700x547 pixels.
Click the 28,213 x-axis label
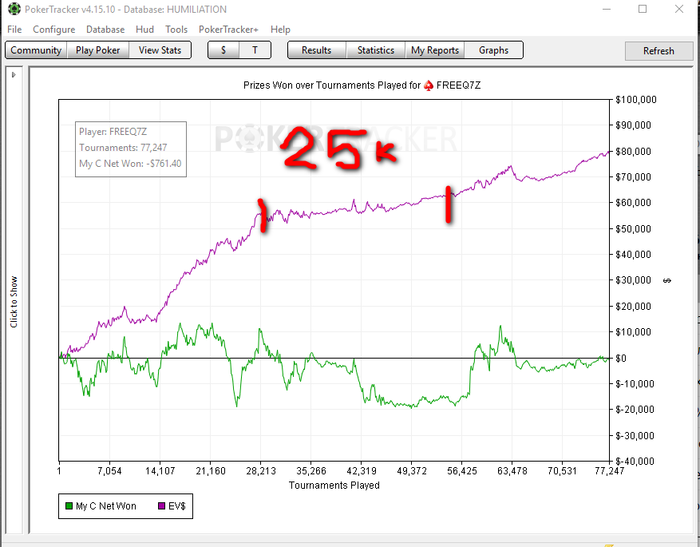pos(261,471)
